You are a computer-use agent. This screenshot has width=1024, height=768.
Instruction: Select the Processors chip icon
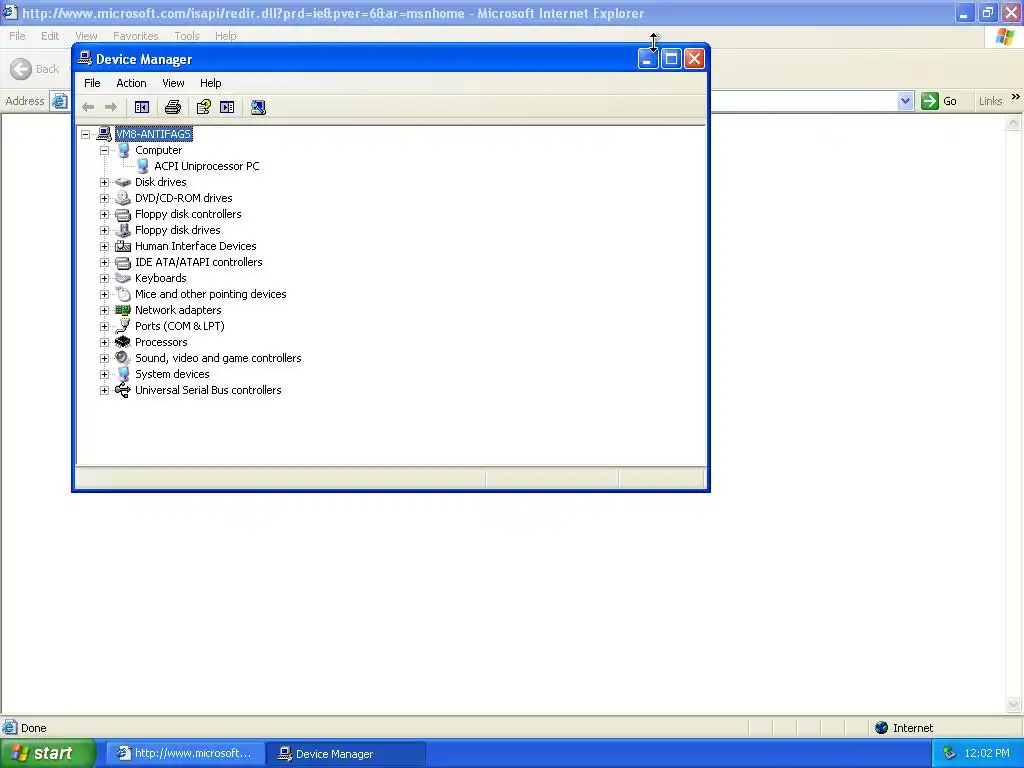click(123, 342)
